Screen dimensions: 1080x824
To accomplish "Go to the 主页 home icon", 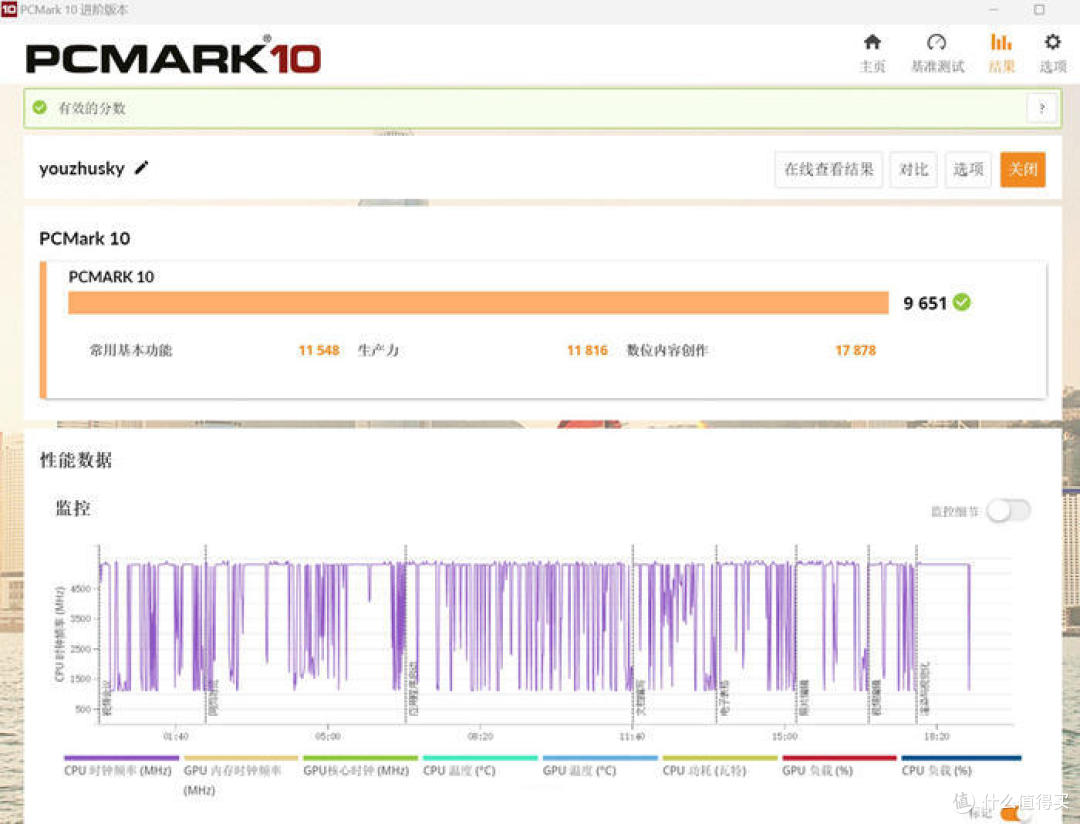I will [872, 43].
